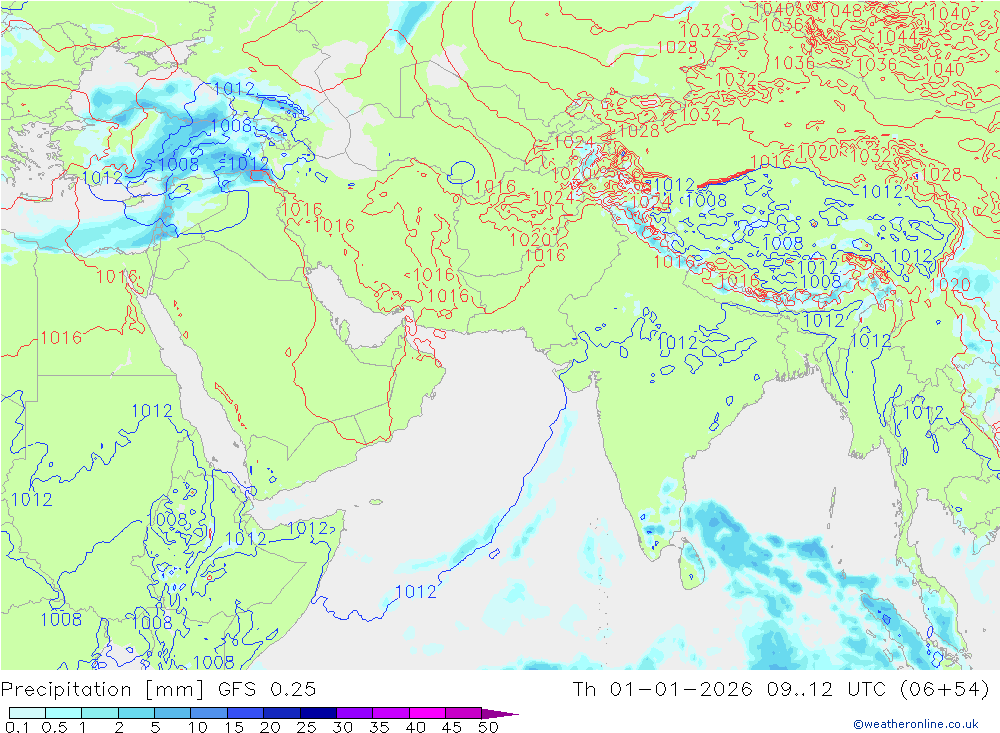Click the red '1016' label over Egypt
The width and height of the screenshot is (1000, 733).
[61, 337]
